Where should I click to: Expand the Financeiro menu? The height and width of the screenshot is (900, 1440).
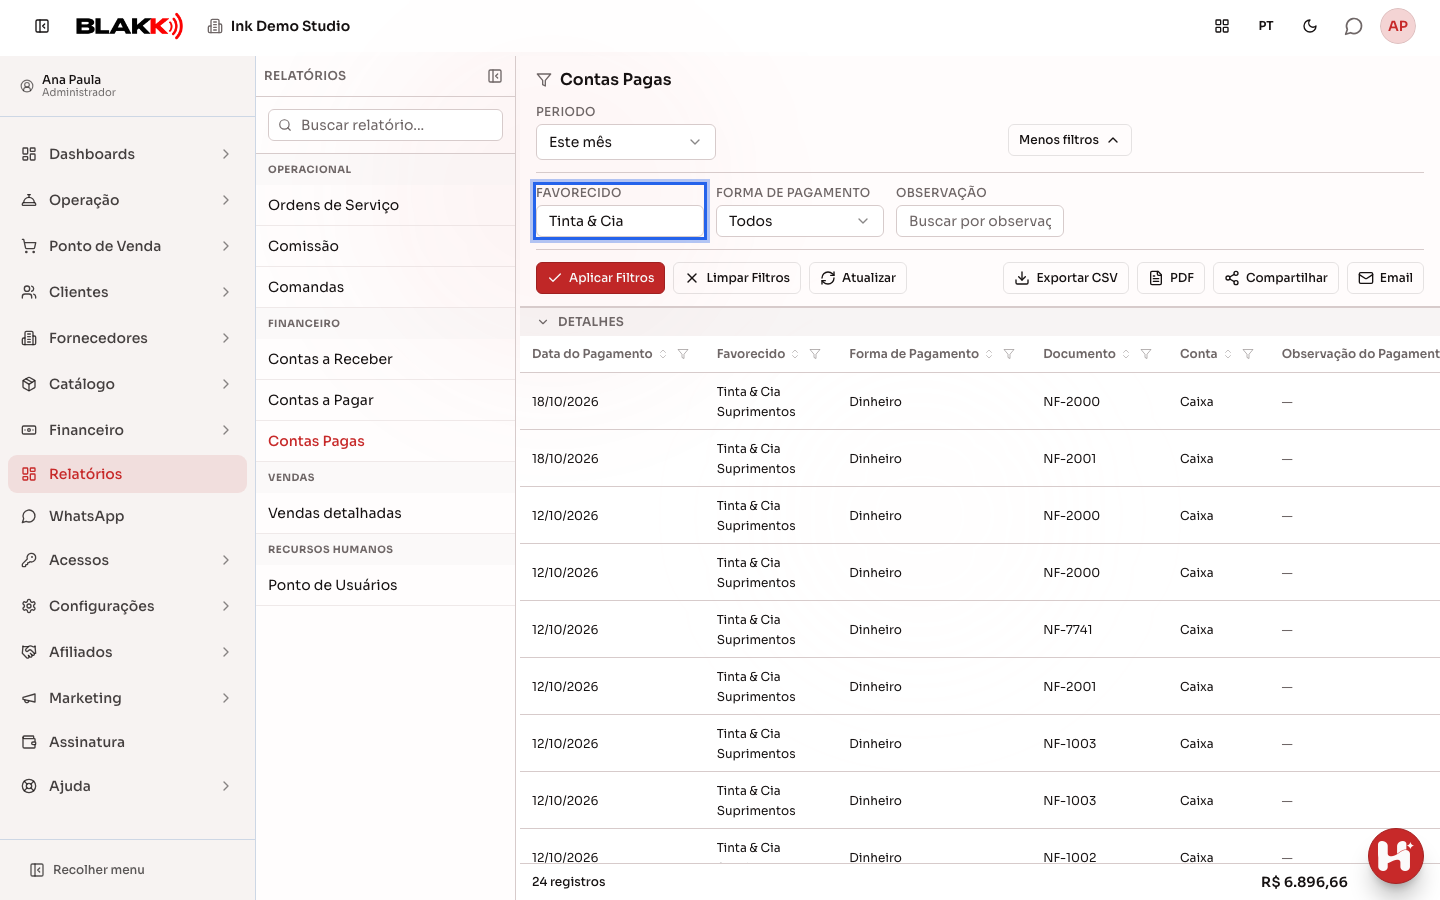point(128,430)
